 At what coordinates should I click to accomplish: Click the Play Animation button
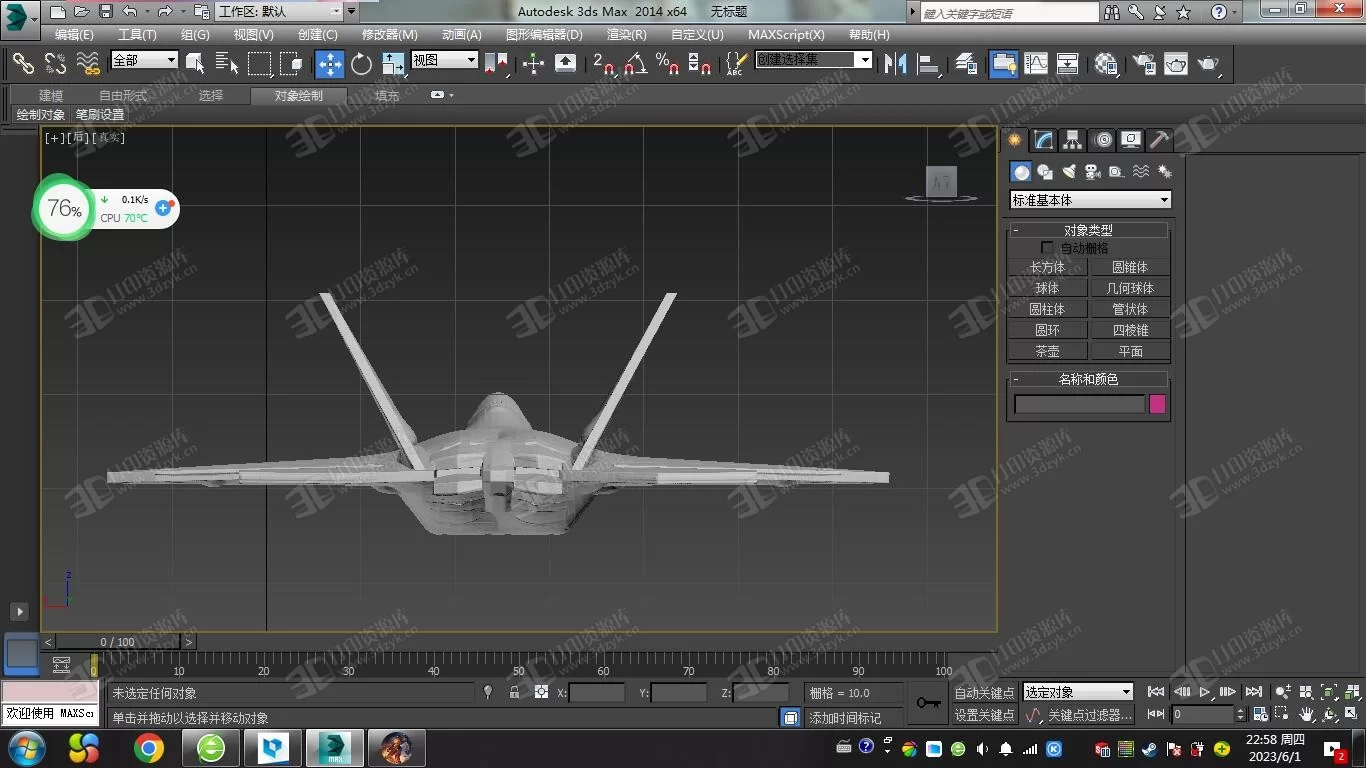click(x=1204, y=692)
